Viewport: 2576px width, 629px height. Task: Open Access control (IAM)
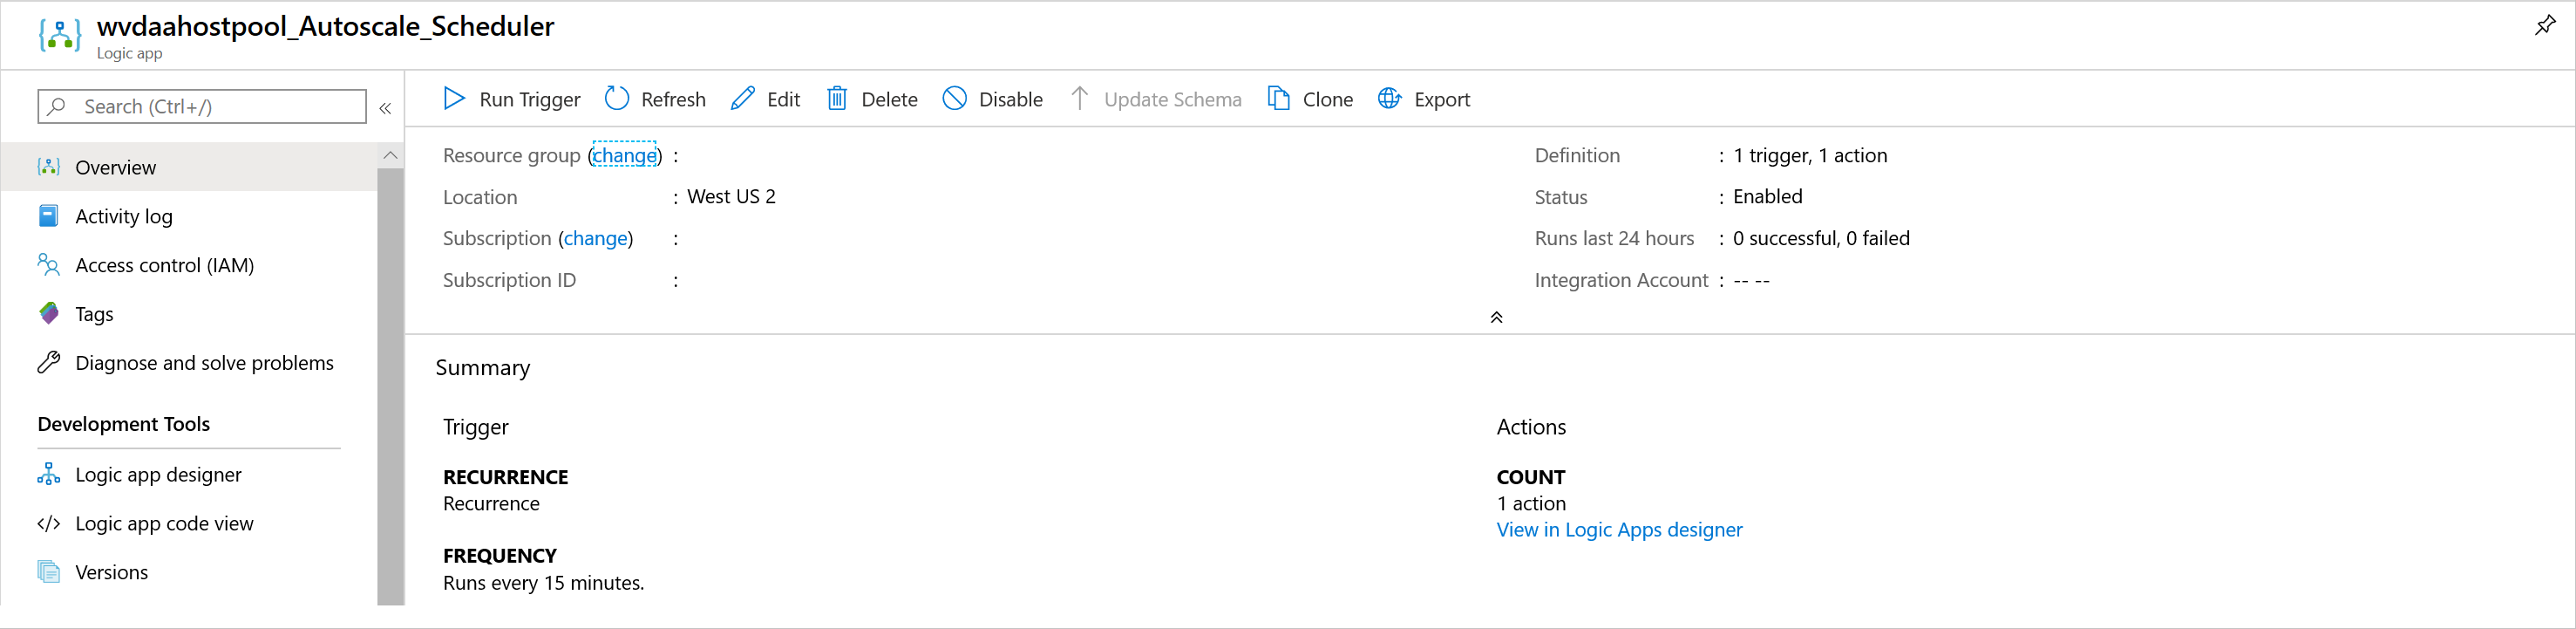coord(164,265)
